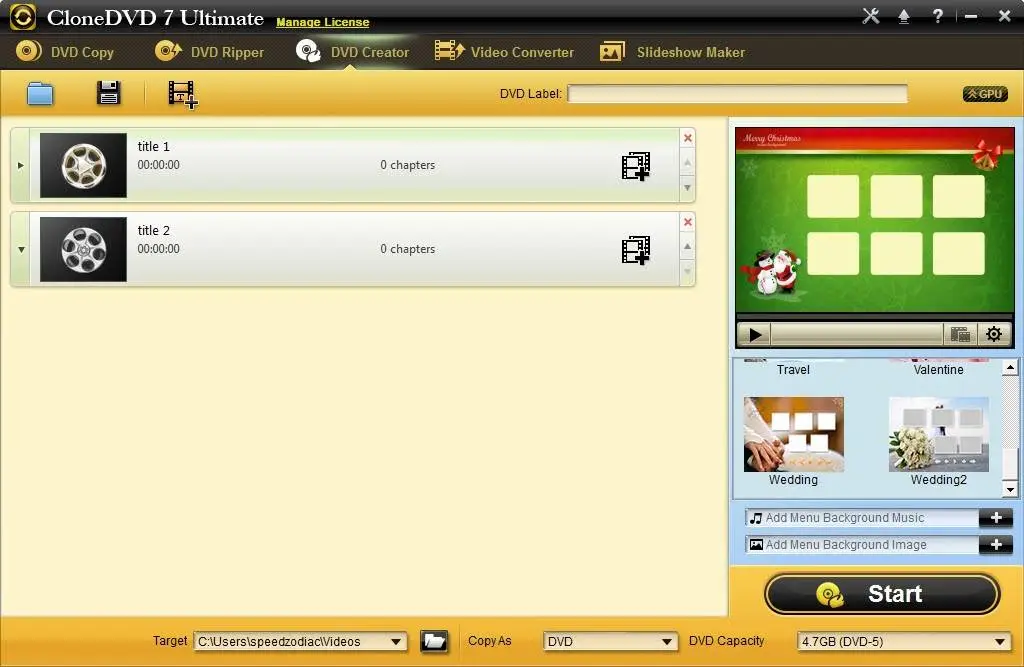Click the menu preview progress bar
Image resolution: width=1024 pixels, height=667 pixels.
[857, 334]
